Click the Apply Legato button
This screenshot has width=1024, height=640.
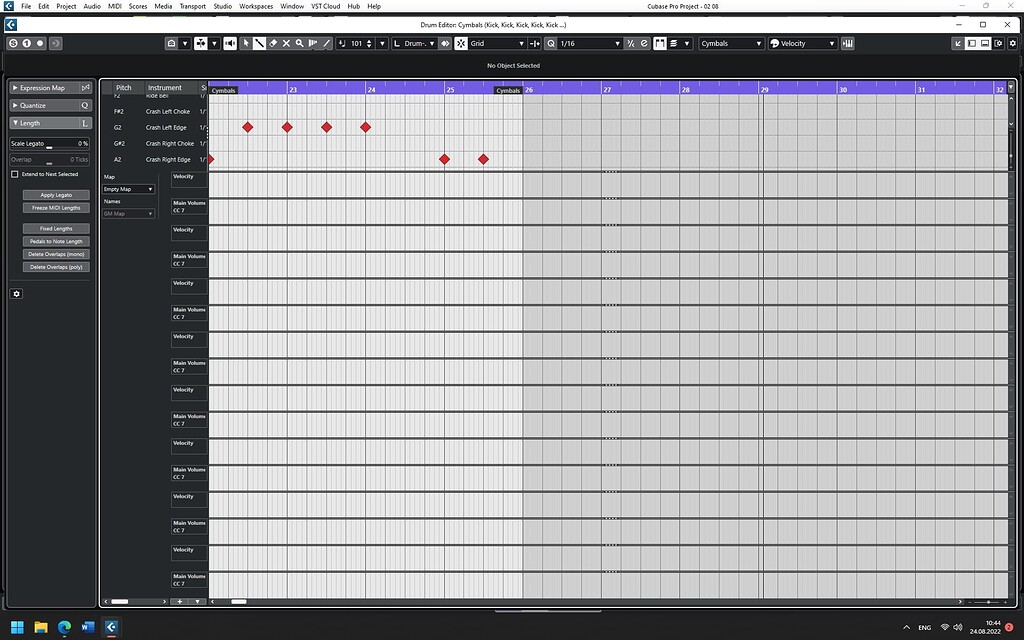coord(55,194)
